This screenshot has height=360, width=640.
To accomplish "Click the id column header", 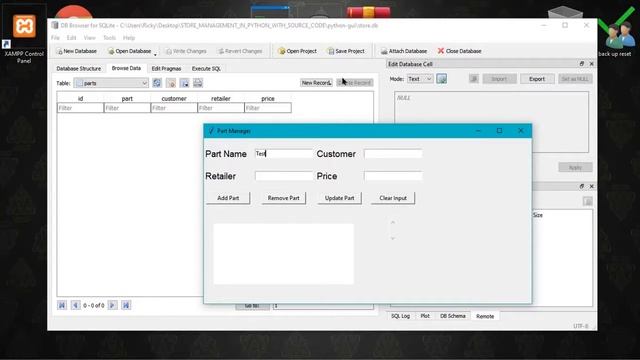I will (80, 98).
